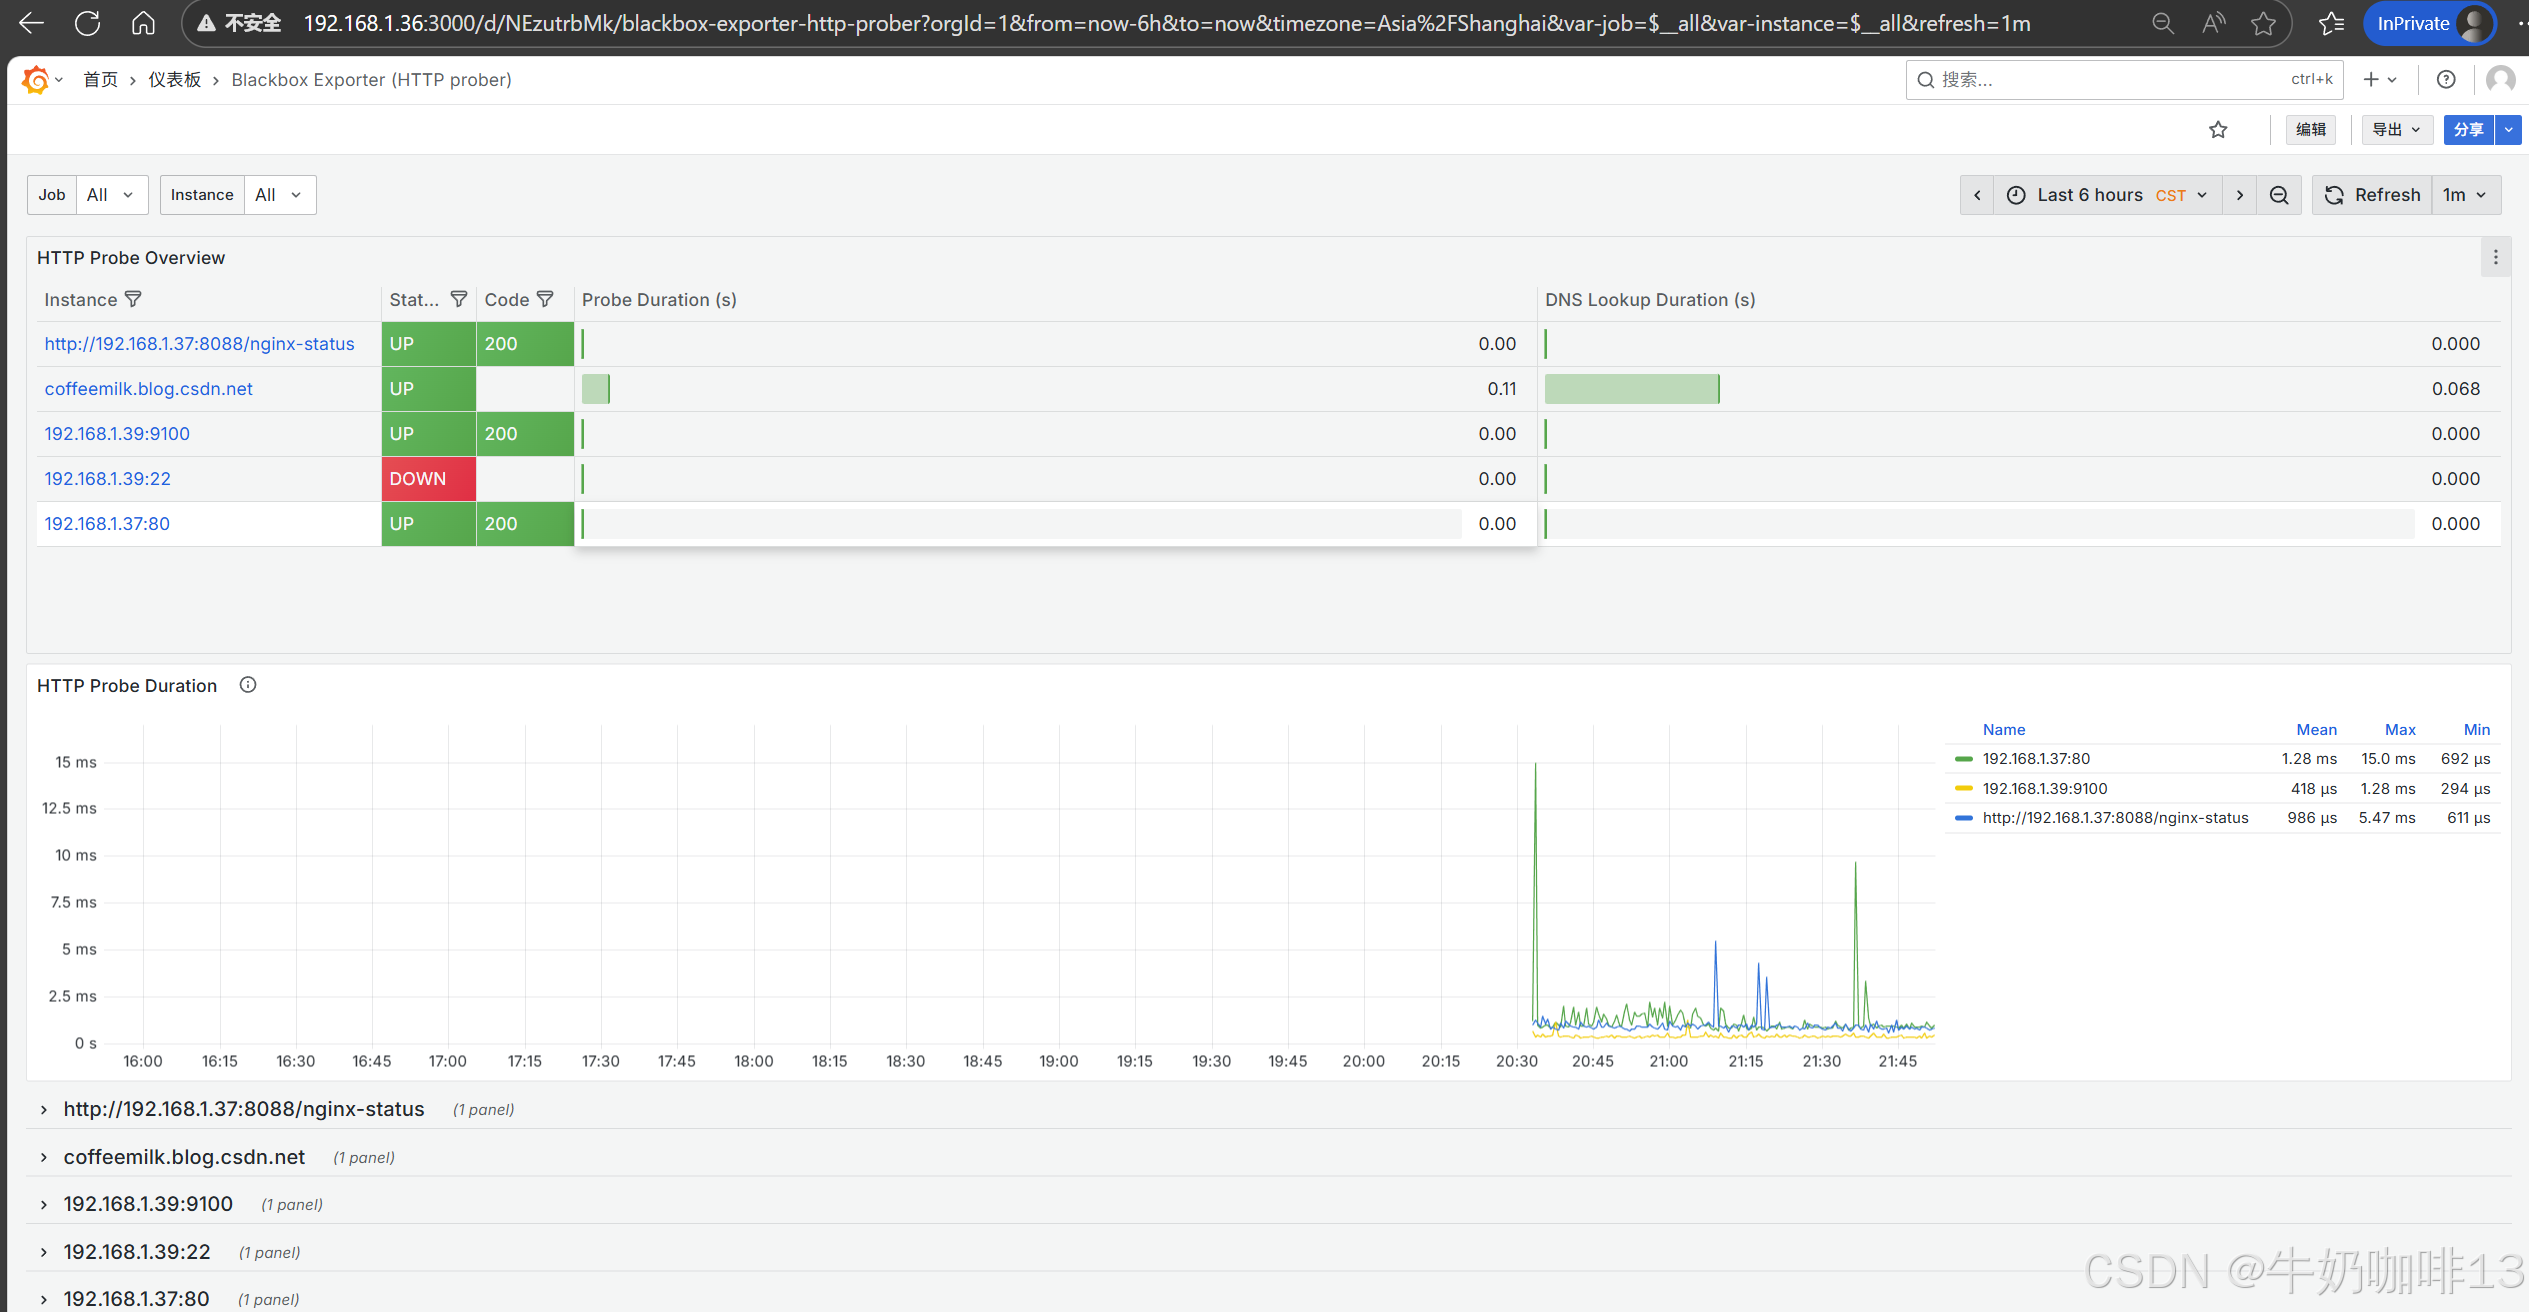This screenshot has height=1312, width=2529.
Task: Click the Grafana logo icon
Action: pyautogui.click(x=35, y=80)
